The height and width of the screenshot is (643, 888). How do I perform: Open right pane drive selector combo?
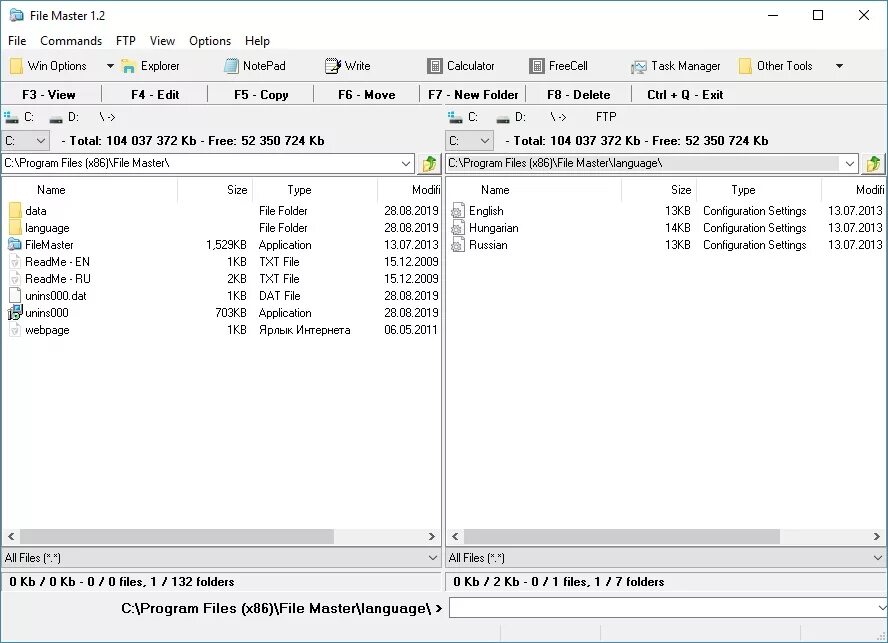pyautogui.click(x=469, y=140)
